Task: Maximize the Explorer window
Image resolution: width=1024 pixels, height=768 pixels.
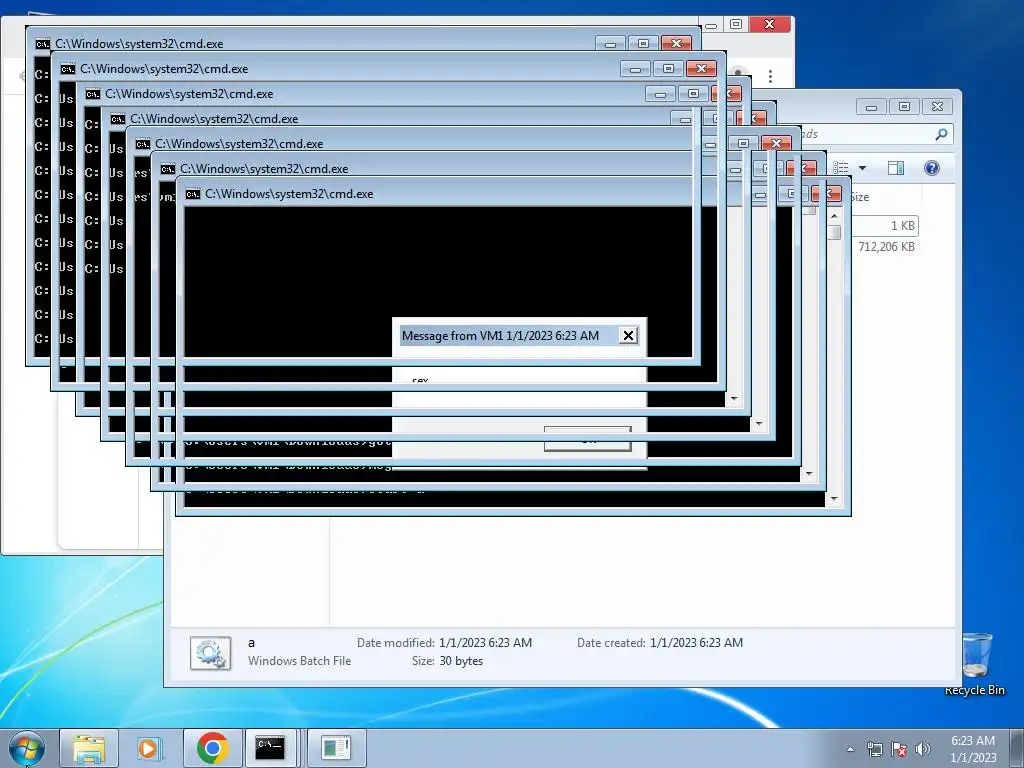Action: click(904, 106)
